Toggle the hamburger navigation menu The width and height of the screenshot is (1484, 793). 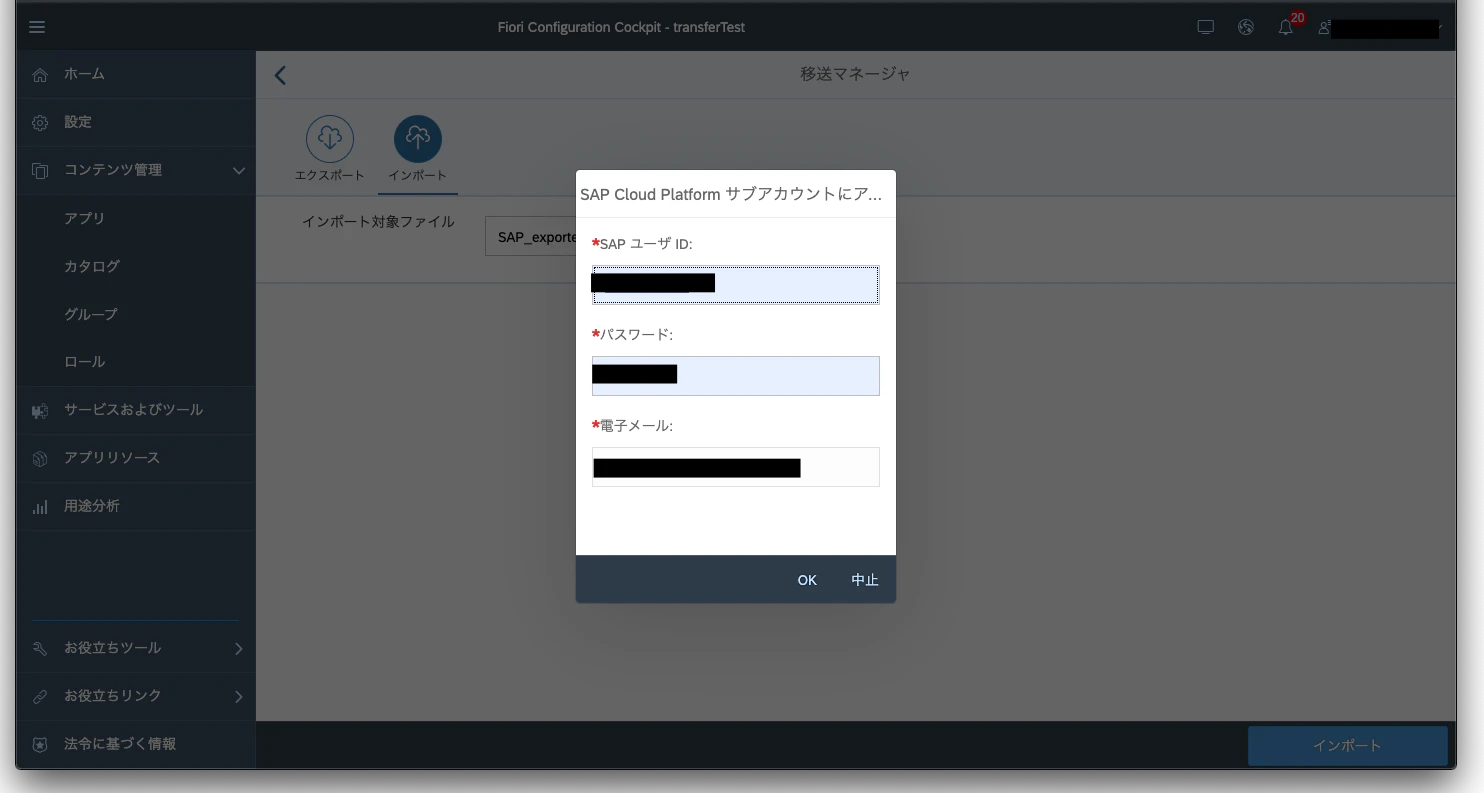click(x=37, y=27)
